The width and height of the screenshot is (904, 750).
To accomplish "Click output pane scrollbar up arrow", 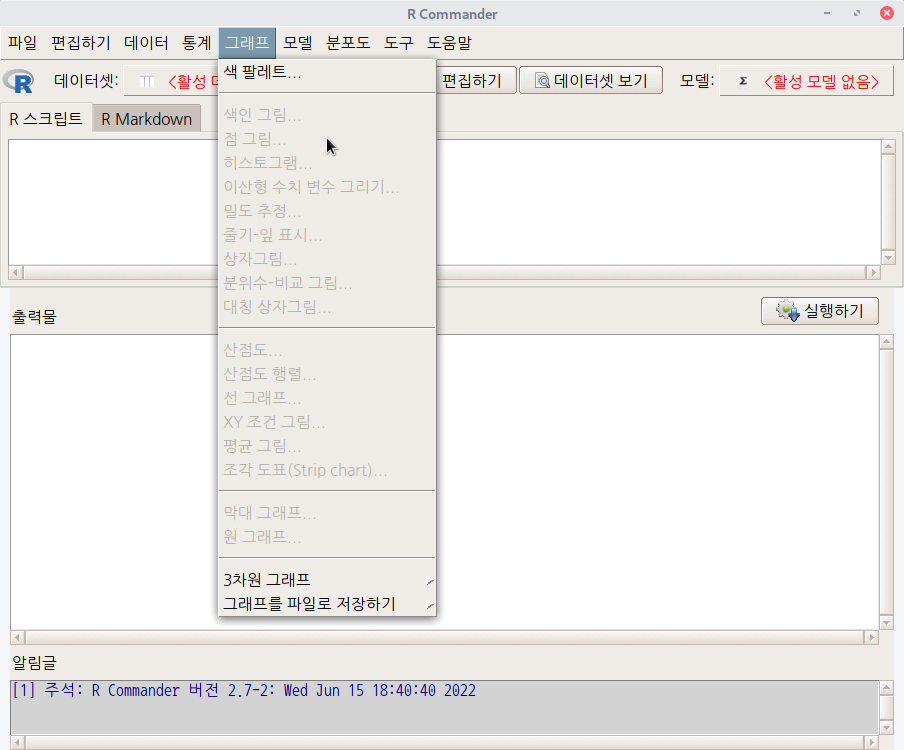I will pos(887,342).
